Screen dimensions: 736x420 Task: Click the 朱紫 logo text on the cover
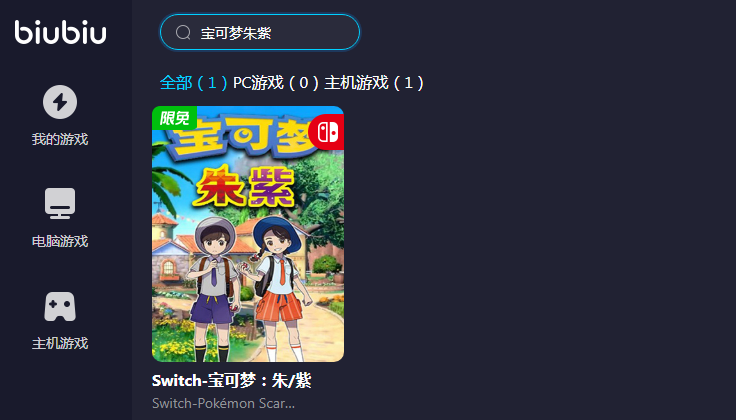244,186
